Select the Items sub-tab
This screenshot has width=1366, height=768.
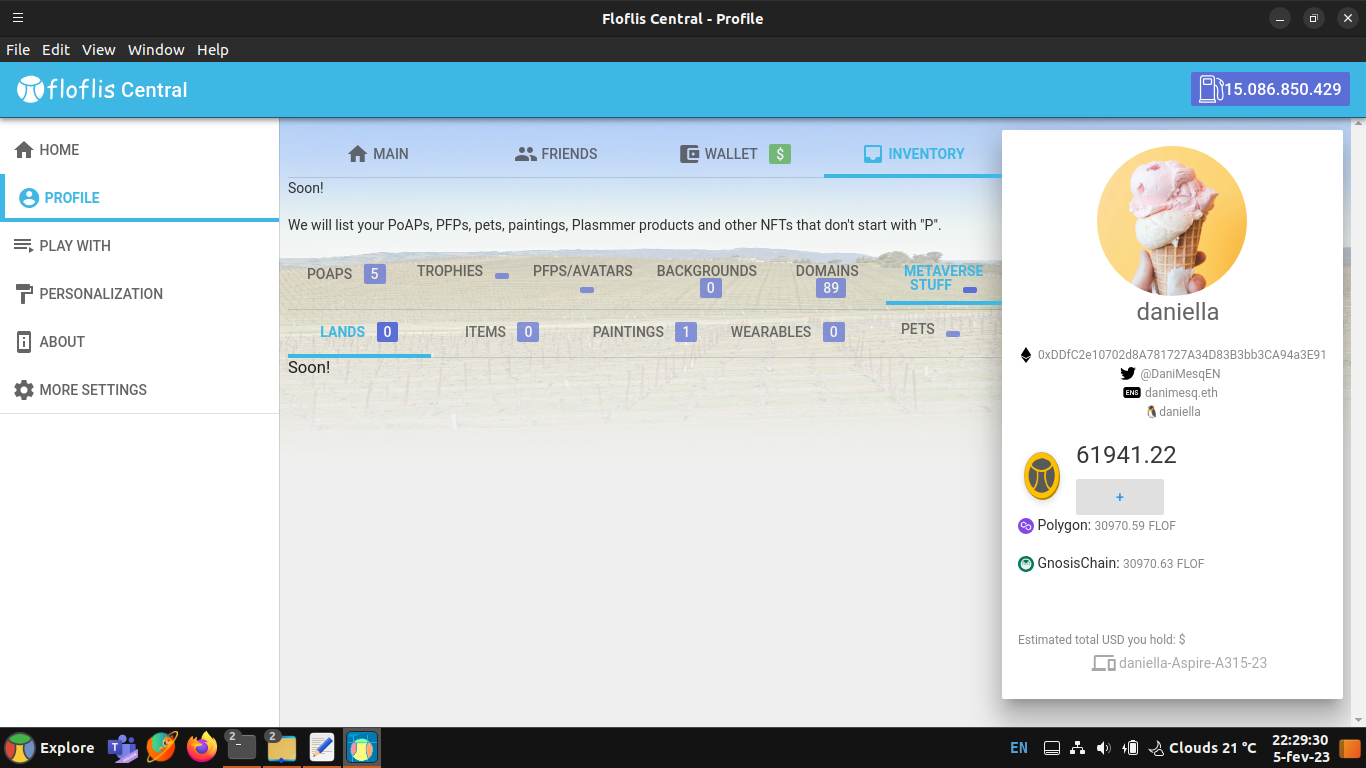tap(501, 332)
